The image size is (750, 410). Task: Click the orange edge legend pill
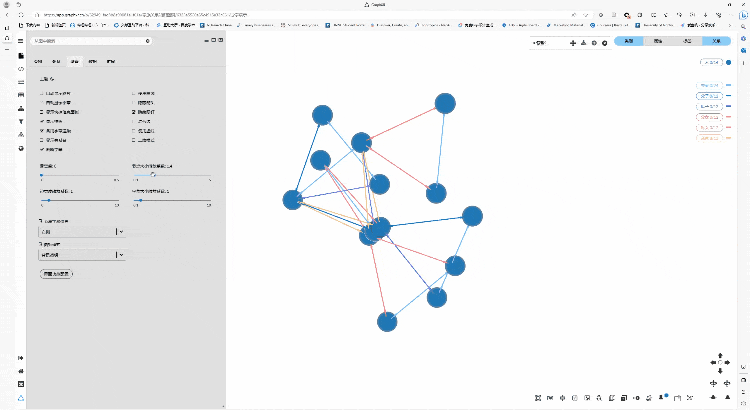[709, 138]
